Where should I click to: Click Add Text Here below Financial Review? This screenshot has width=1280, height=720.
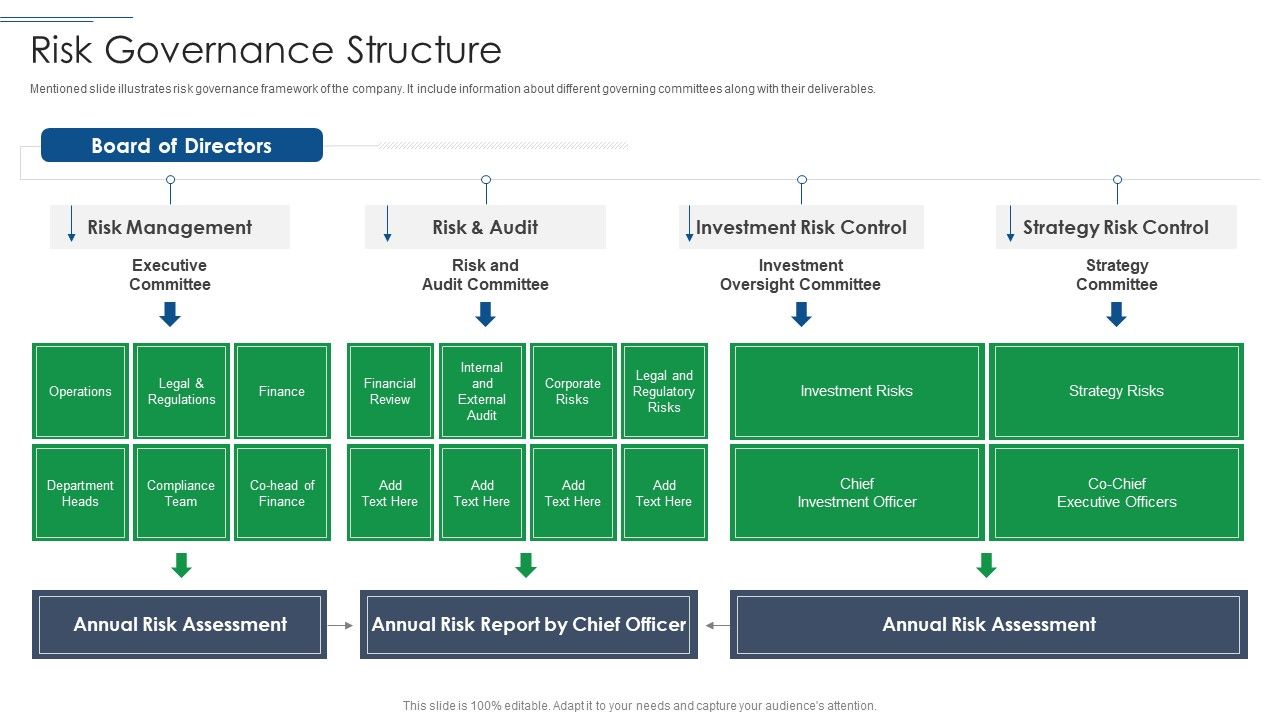[x=390, y=493]
